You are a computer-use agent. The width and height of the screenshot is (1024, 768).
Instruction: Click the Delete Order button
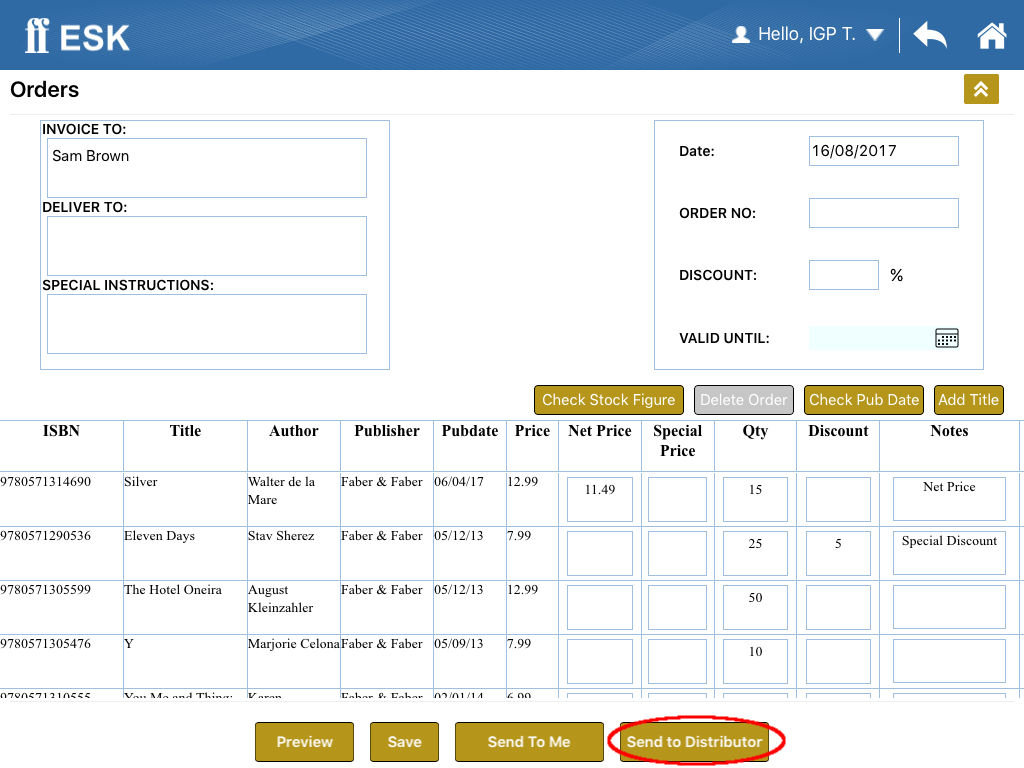click(744, 400)
